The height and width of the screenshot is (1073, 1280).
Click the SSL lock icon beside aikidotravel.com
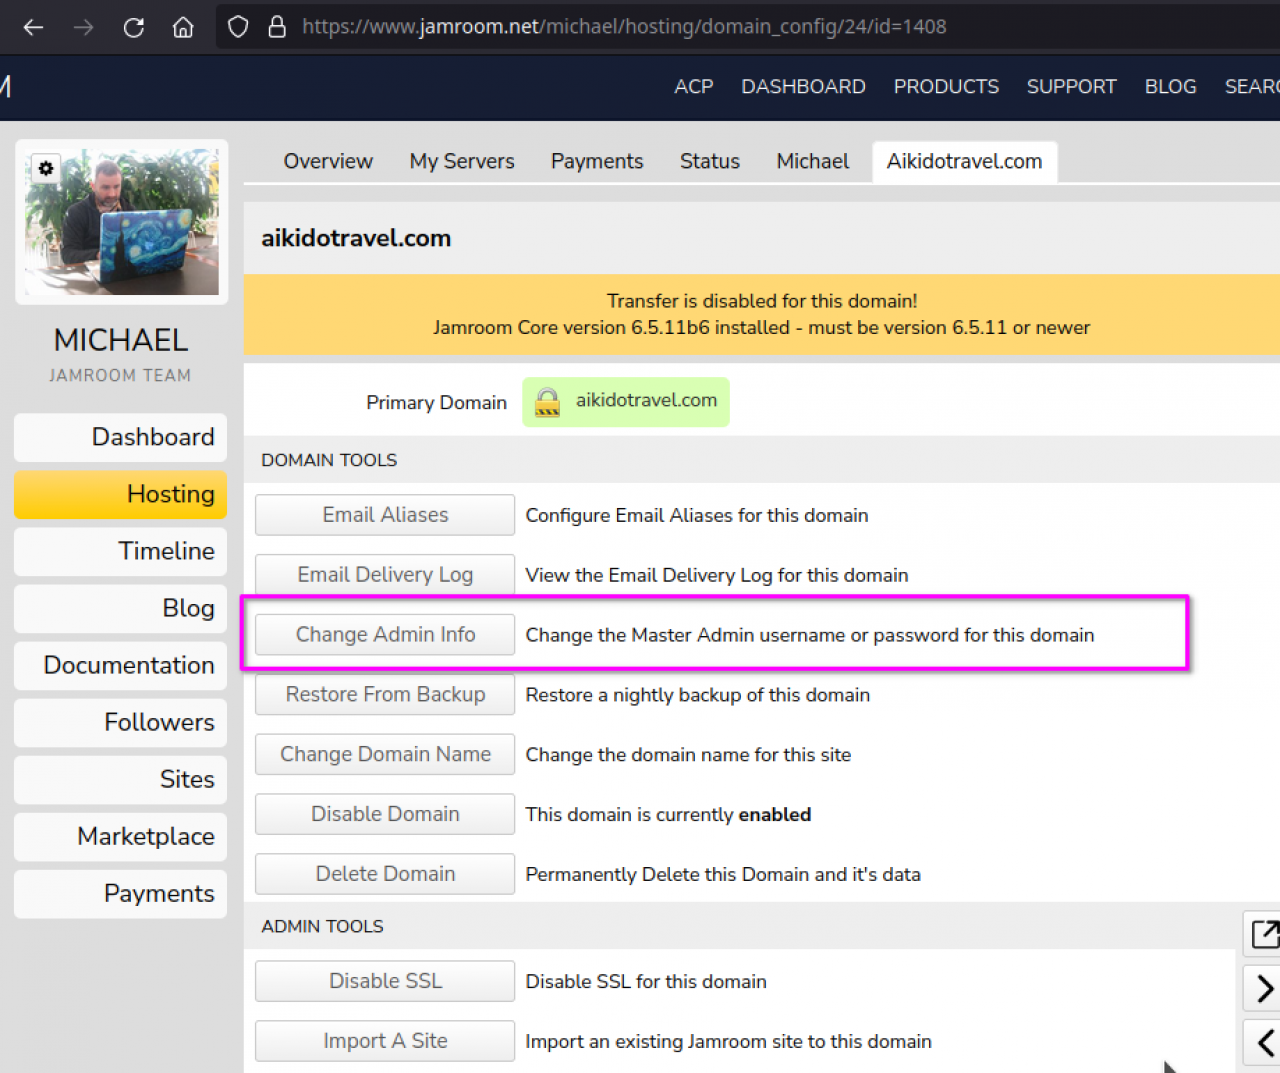pyautogui.click(x=547, y=402)
